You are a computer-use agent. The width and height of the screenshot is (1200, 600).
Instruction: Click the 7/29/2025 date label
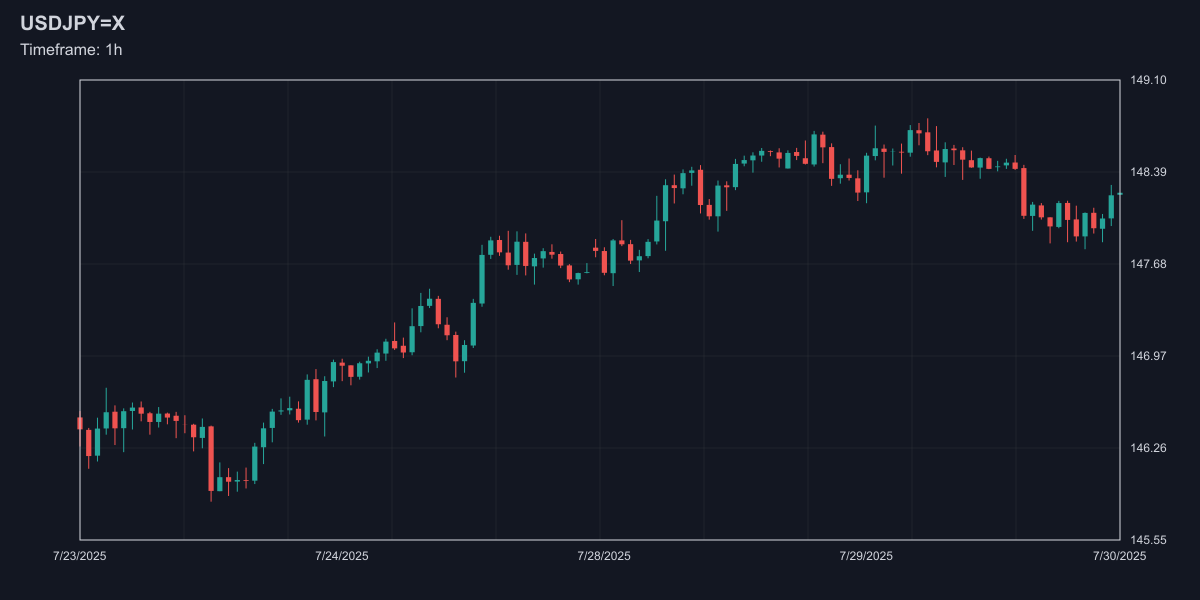866,556
